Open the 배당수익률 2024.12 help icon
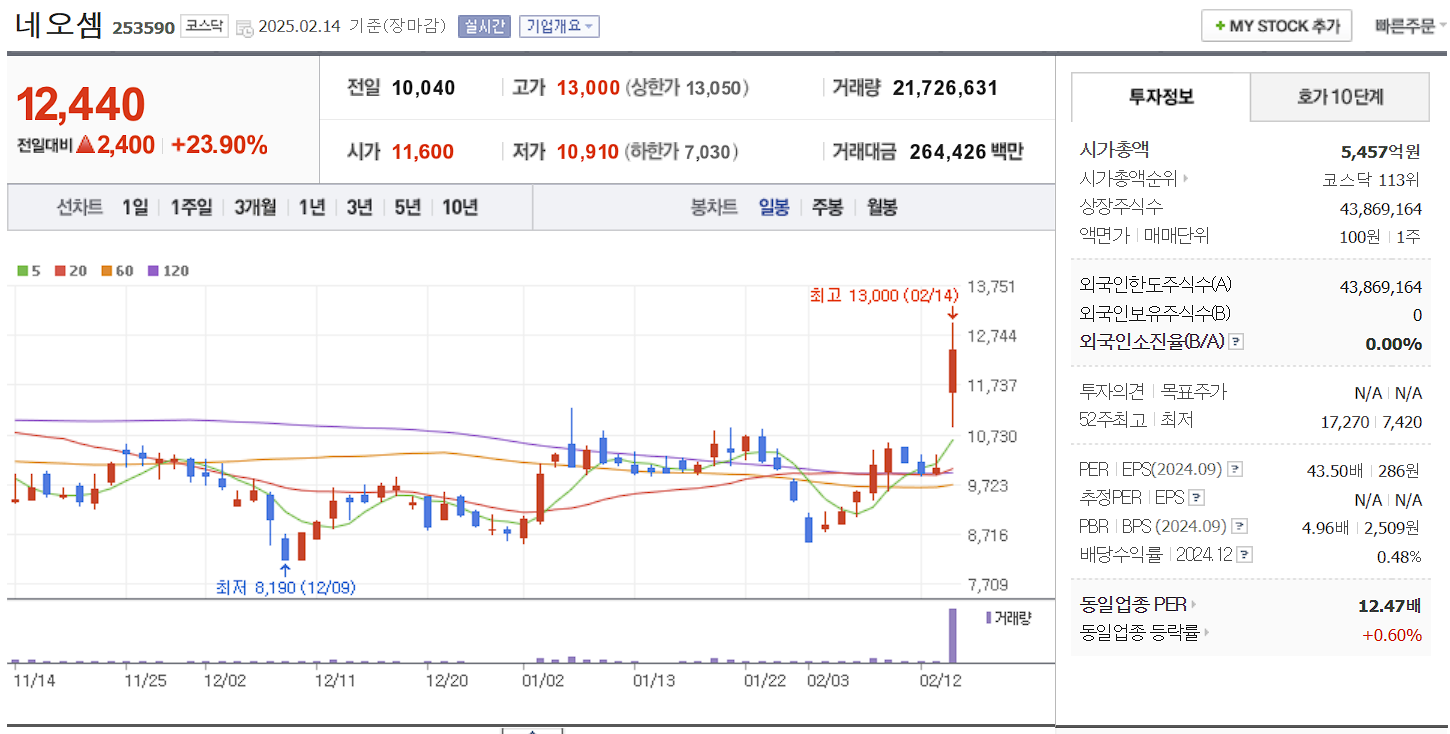 tap(1242, 553)
